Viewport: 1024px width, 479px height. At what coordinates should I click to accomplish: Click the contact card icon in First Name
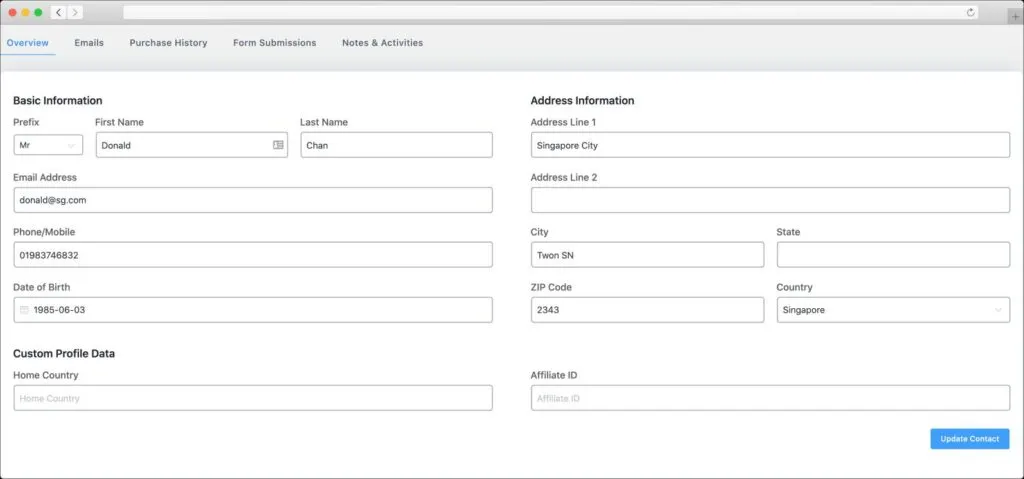[278, 145]
